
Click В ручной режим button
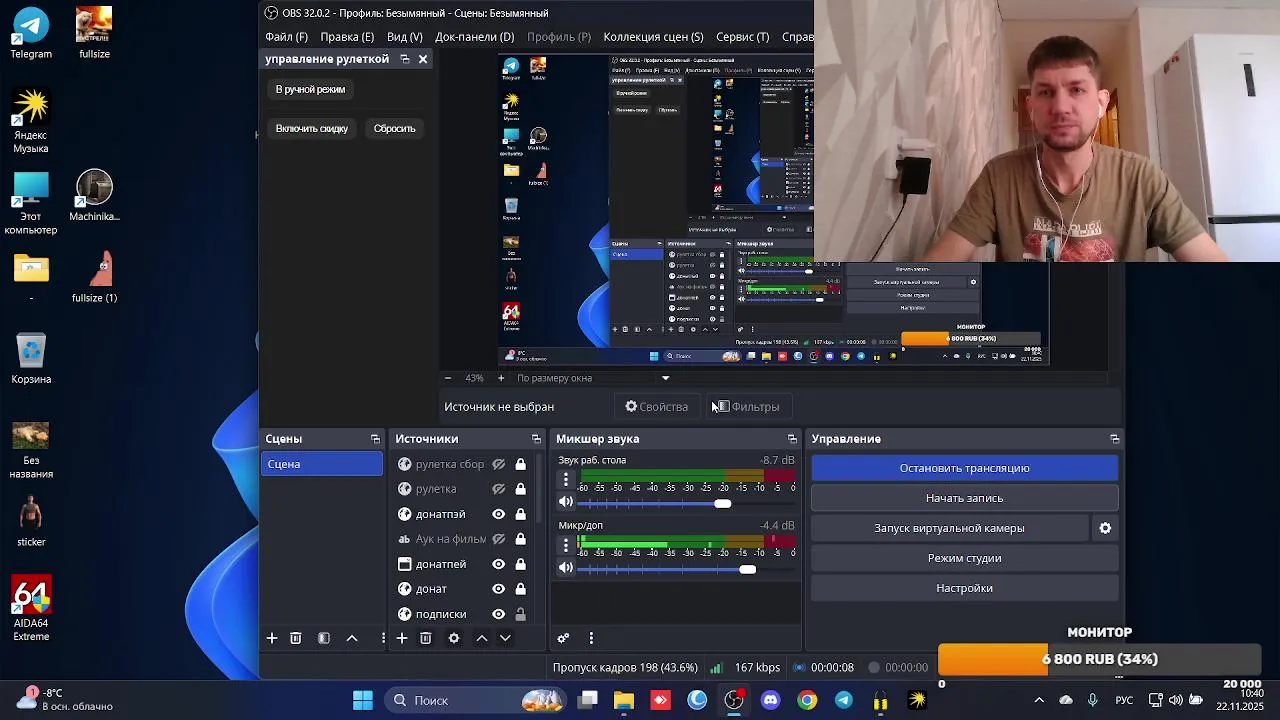[x=310, y=89]
